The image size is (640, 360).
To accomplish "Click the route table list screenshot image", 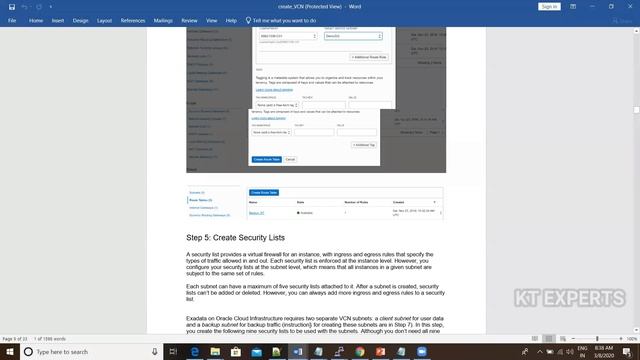I will coord(315,203).
